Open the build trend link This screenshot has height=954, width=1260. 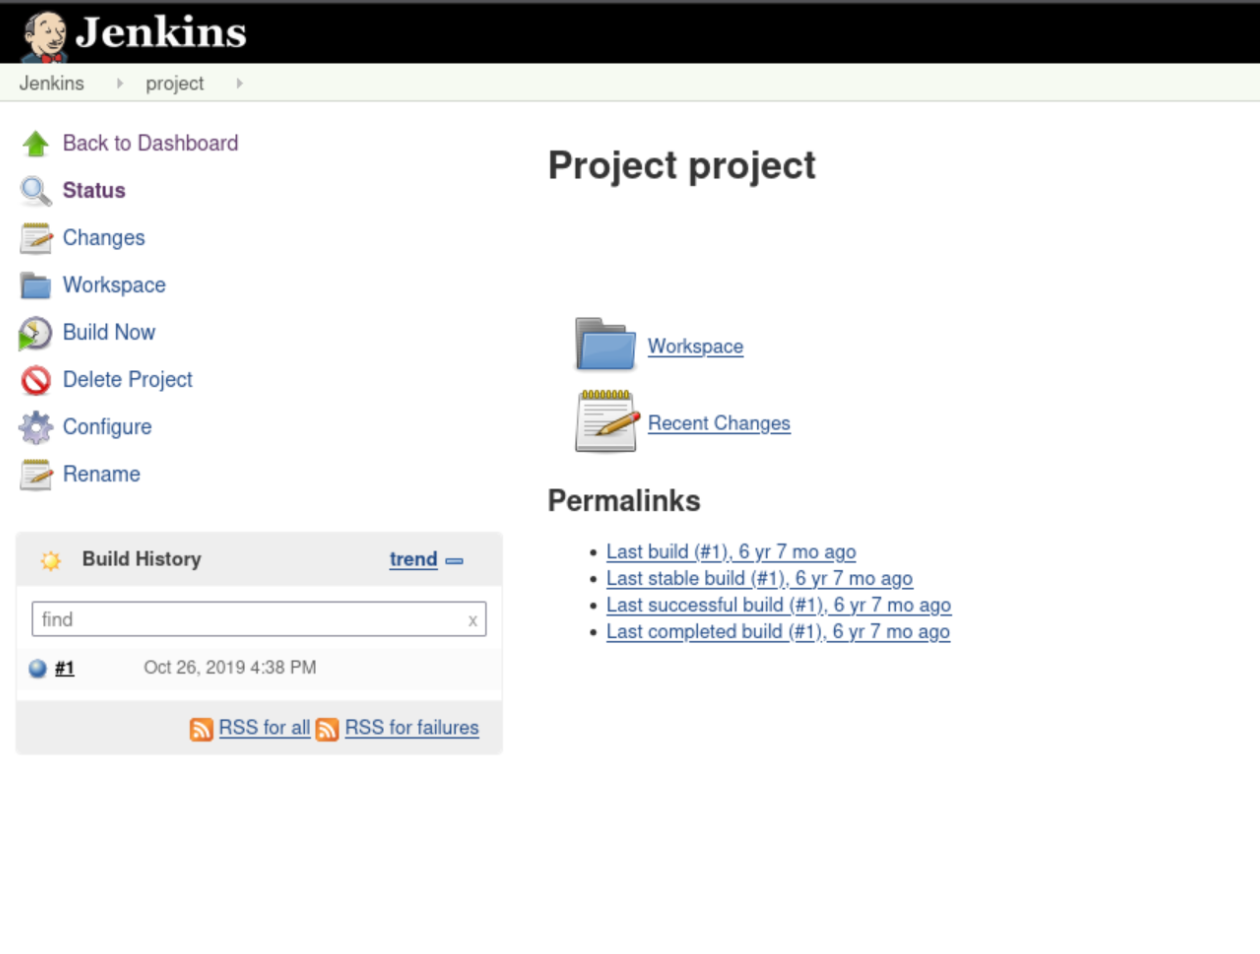pos(414,559)
